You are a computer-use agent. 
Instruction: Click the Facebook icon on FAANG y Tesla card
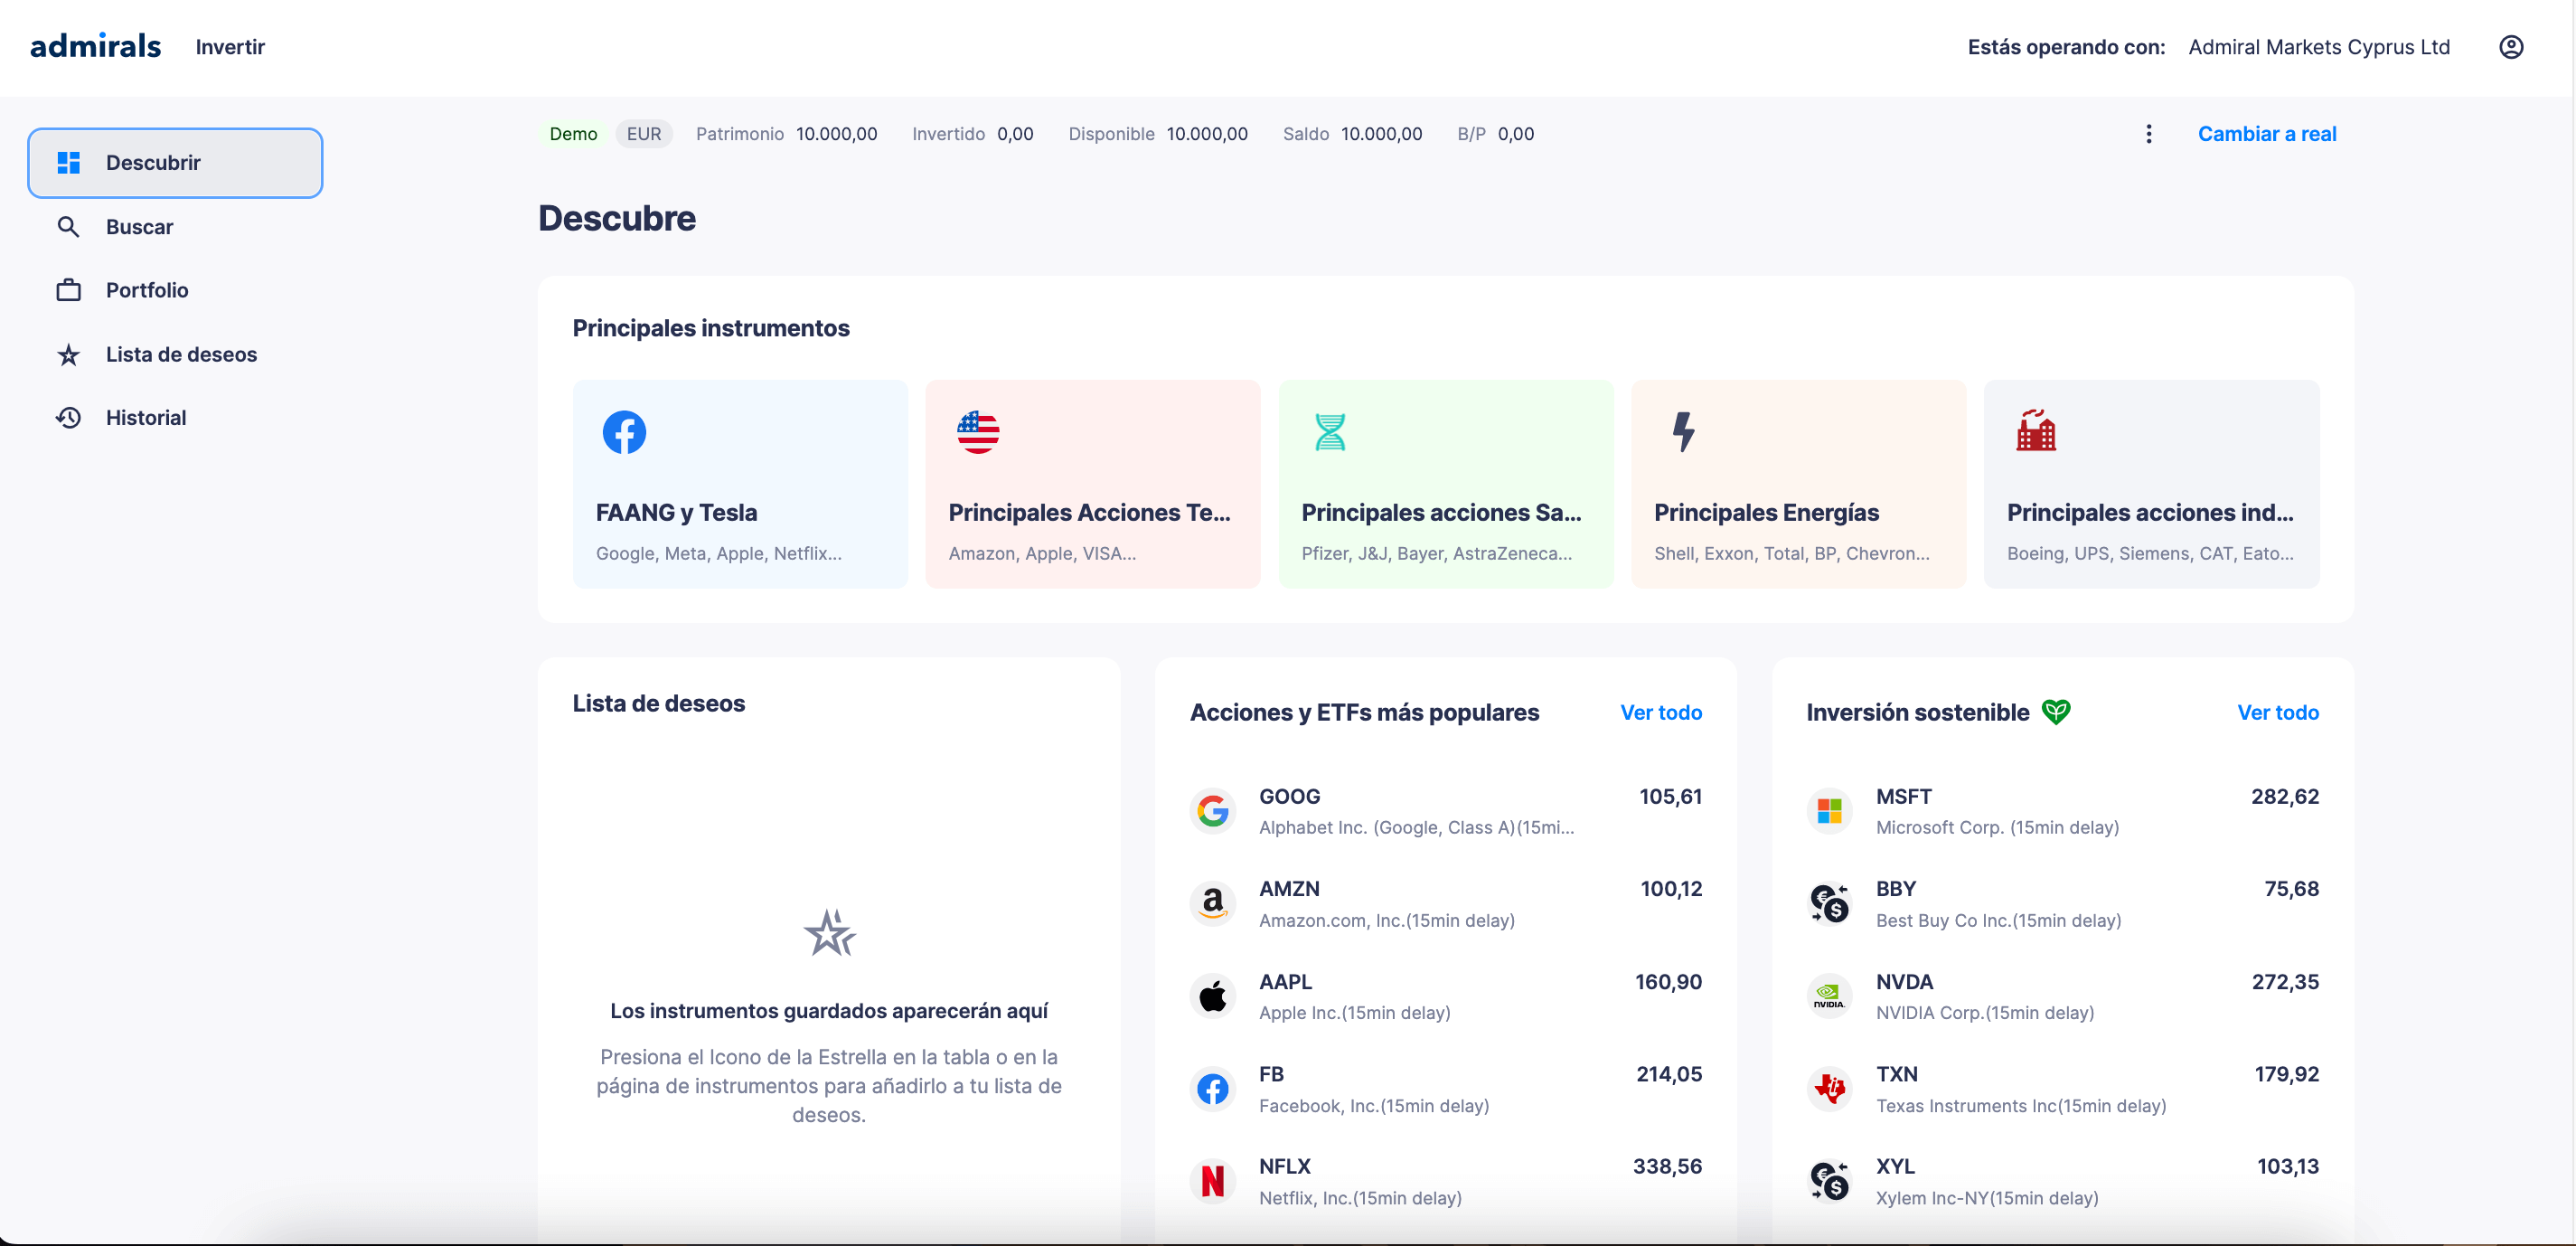624,432
